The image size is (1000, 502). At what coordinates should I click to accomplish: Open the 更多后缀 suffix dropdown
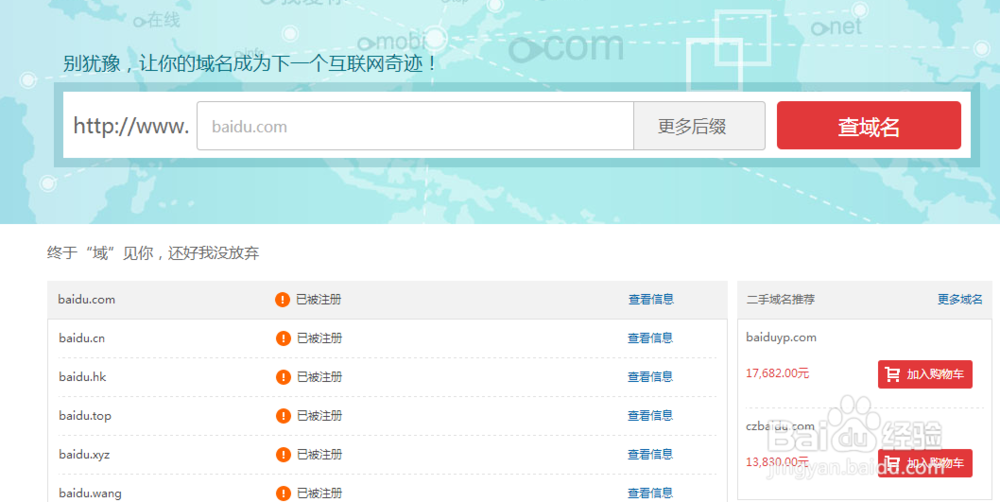pyautogui.click(x=699, y=126)
